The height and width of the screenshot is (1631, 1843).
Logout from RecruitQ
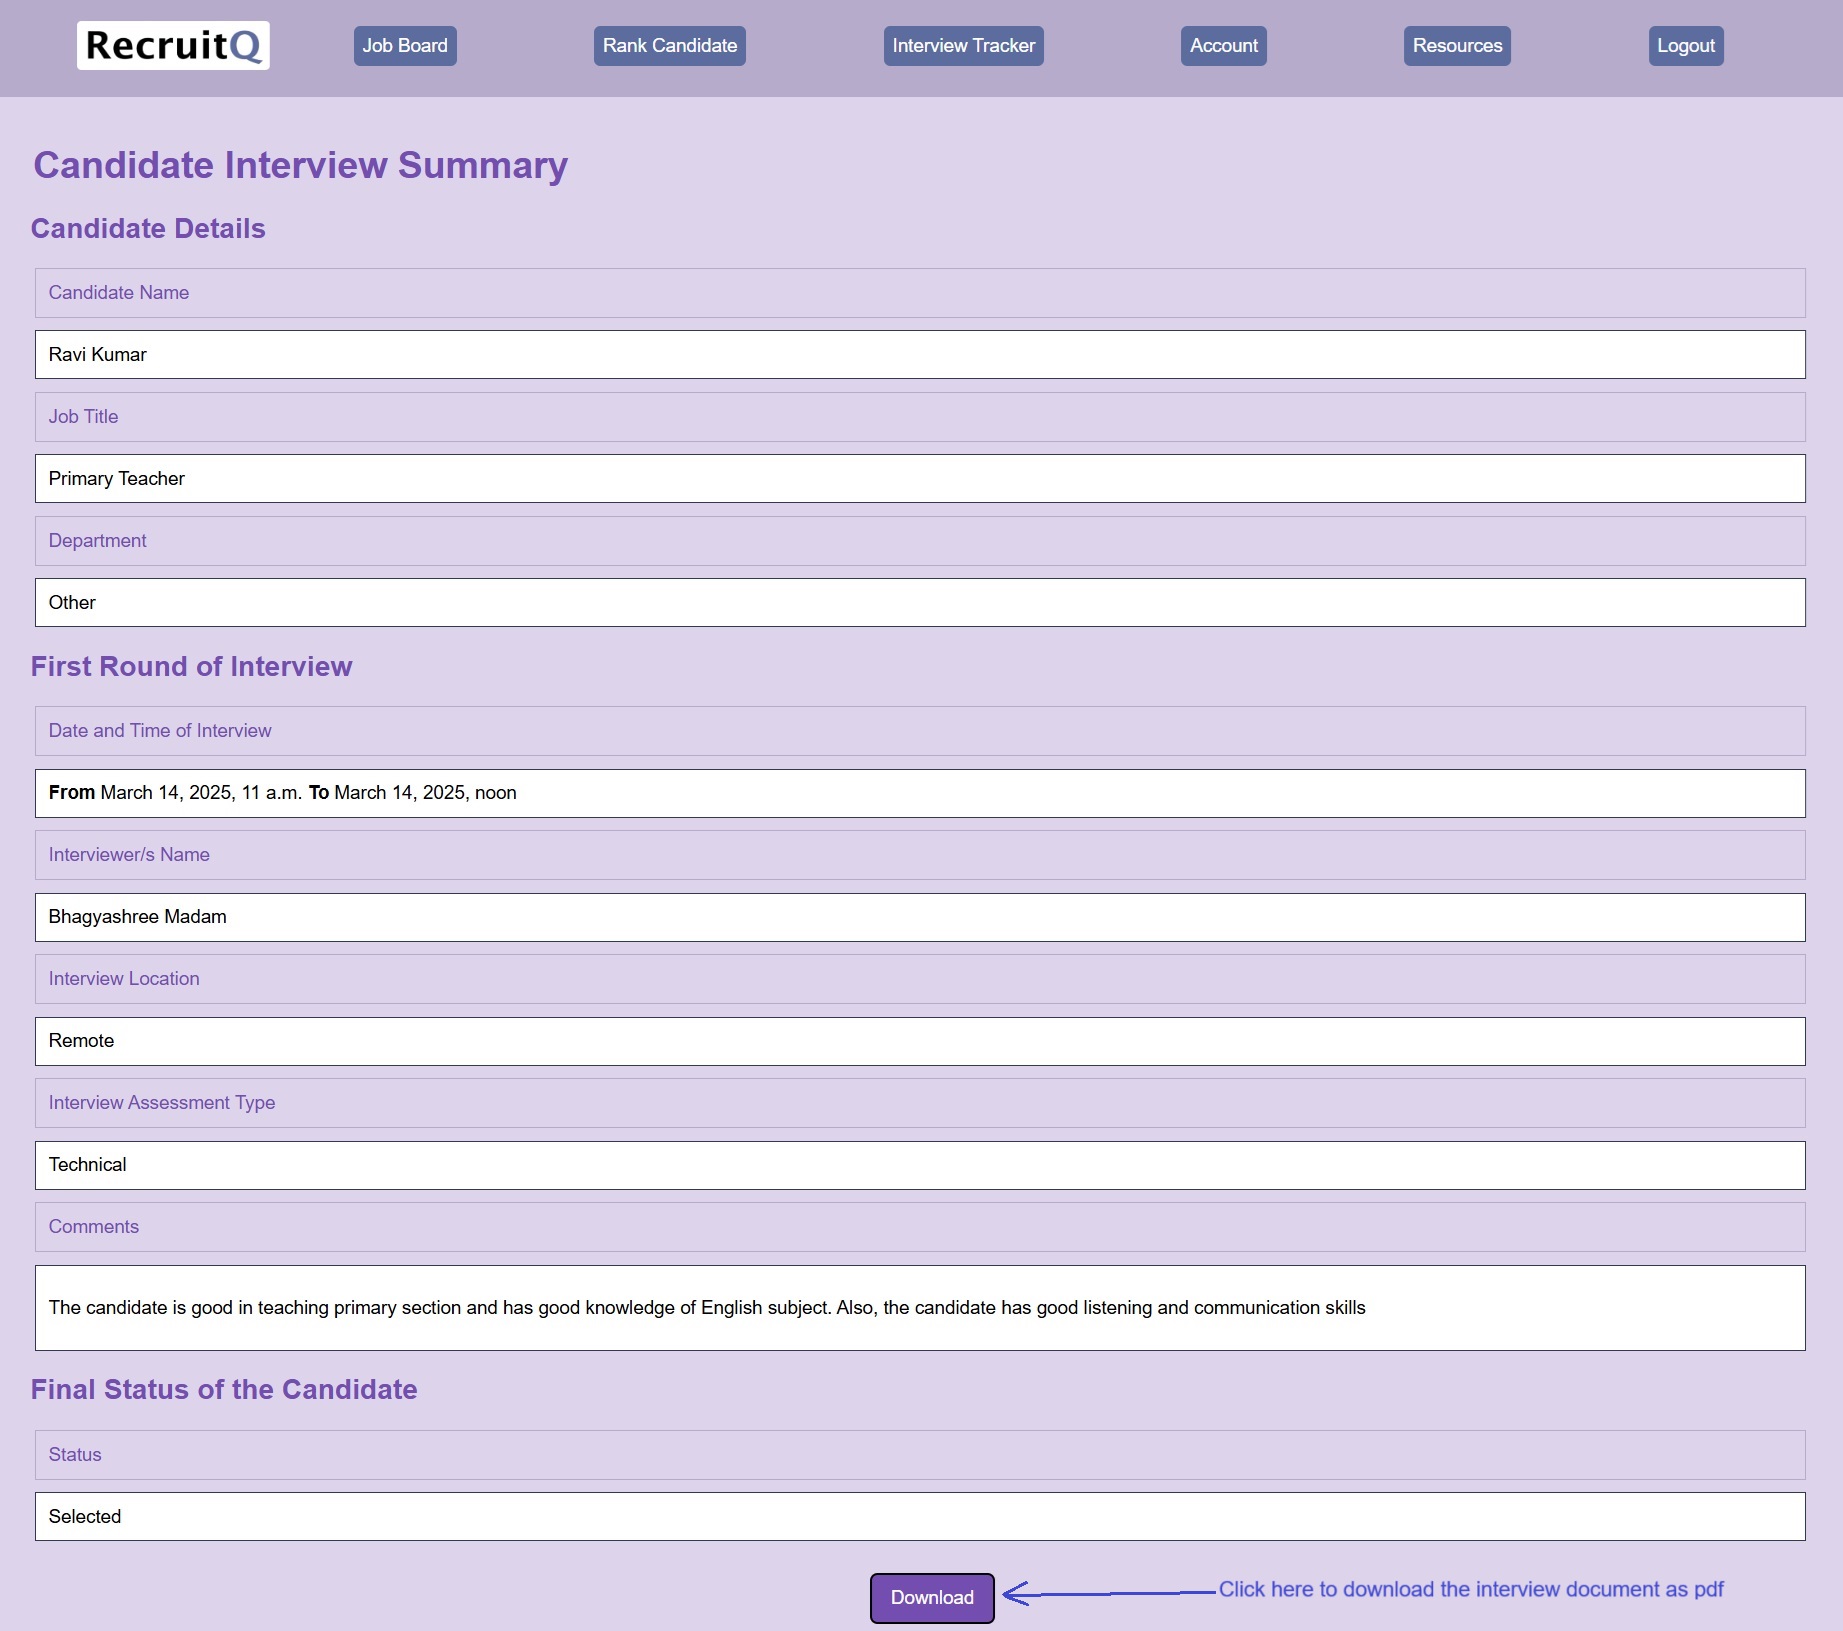point(1685,45)
